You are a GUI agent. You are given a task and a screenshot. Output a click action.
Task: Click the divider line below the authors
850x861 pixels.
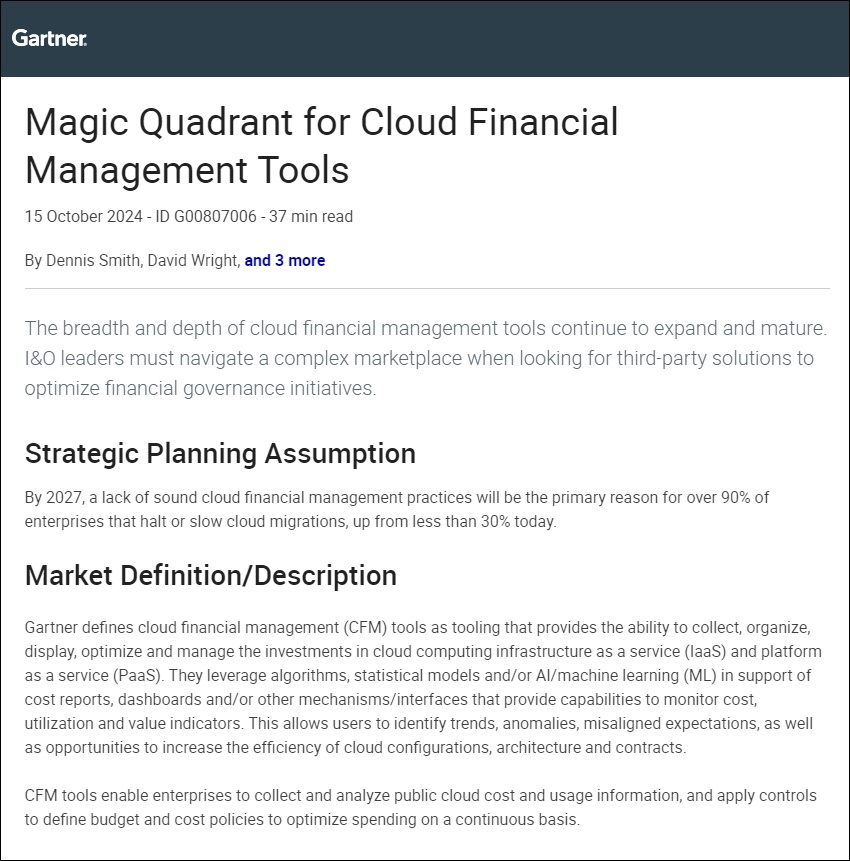click(x=427, y=288)
